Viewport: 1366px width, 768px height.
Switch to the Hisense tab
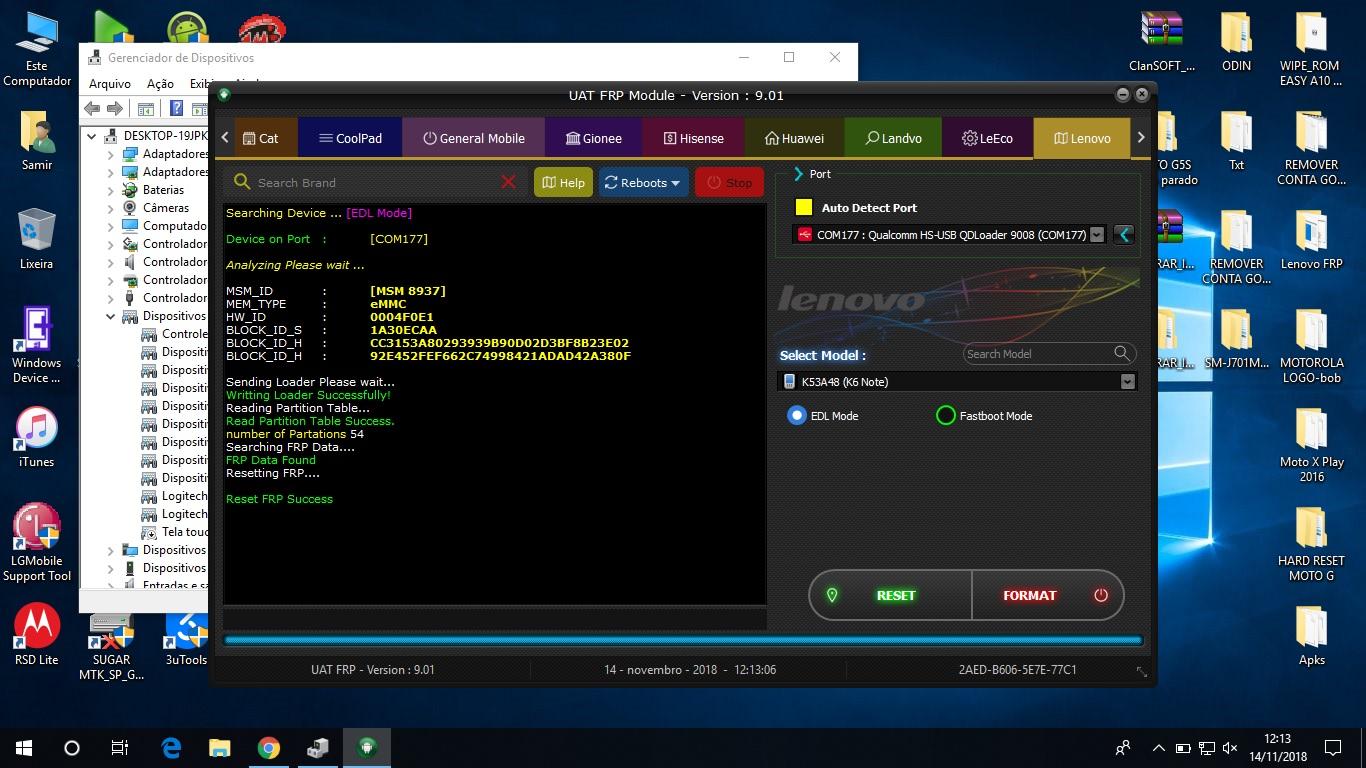693,138
